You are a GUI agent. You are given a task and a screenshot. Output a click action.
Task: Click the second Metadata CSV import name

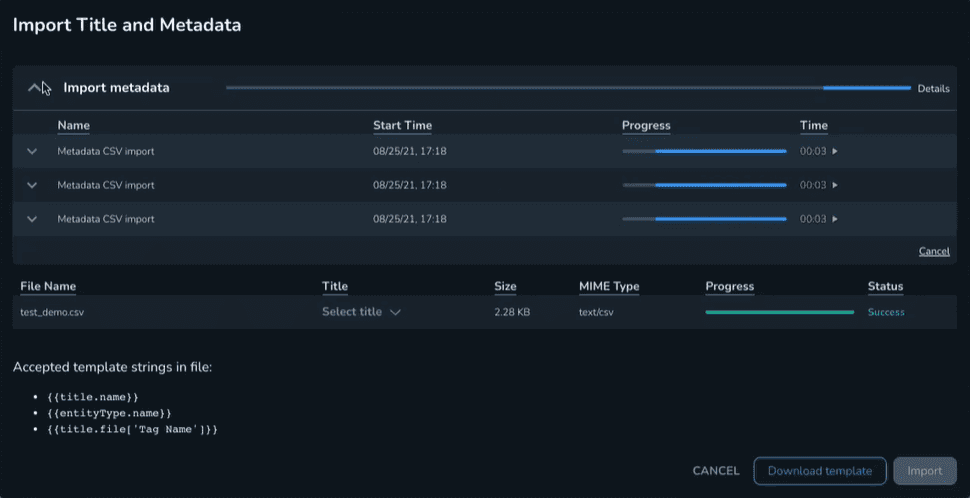click(x=106, y=185)
